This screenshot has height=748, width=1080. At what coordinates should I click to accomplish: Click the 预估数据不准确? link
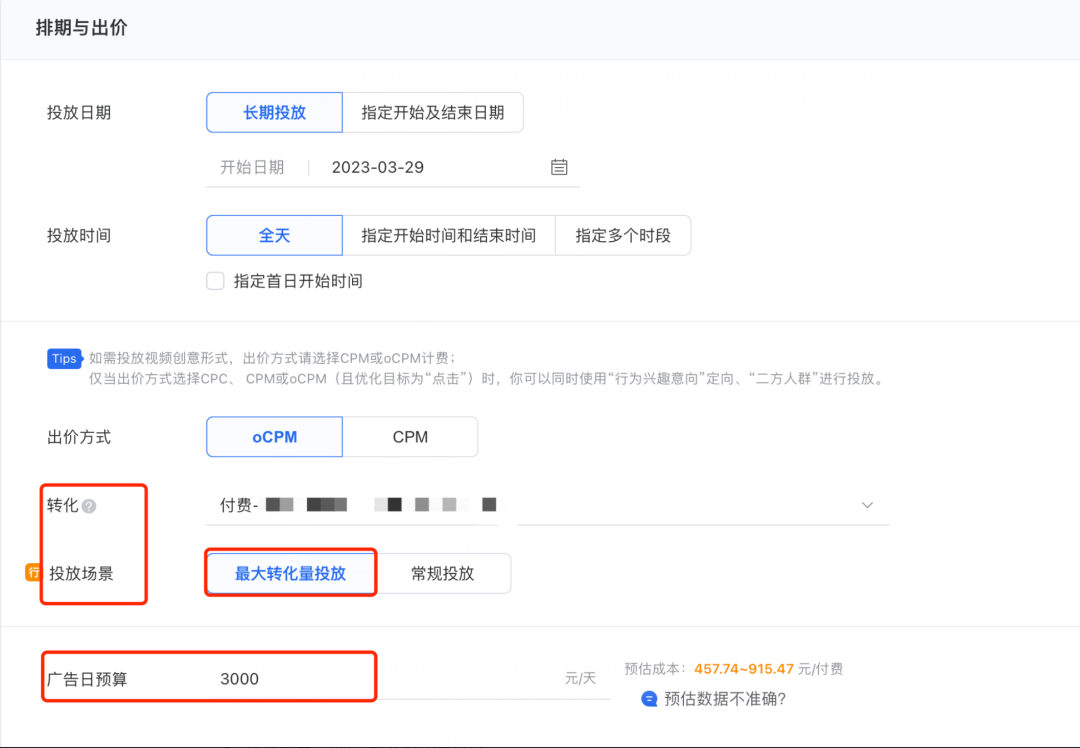pyautogui.click(x=725, y=699)
